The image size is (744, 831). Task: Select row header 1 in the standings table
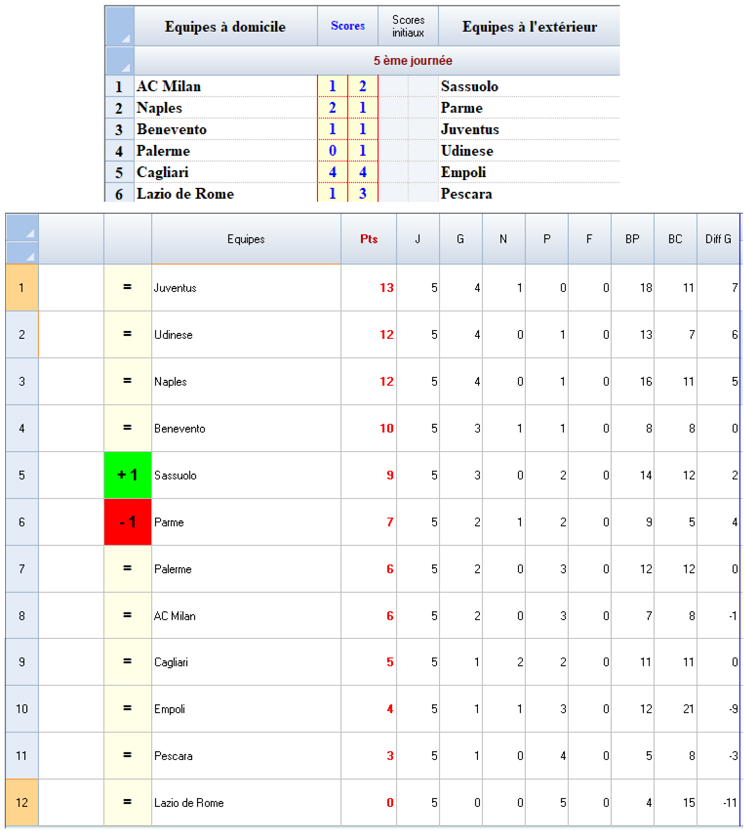21,288
